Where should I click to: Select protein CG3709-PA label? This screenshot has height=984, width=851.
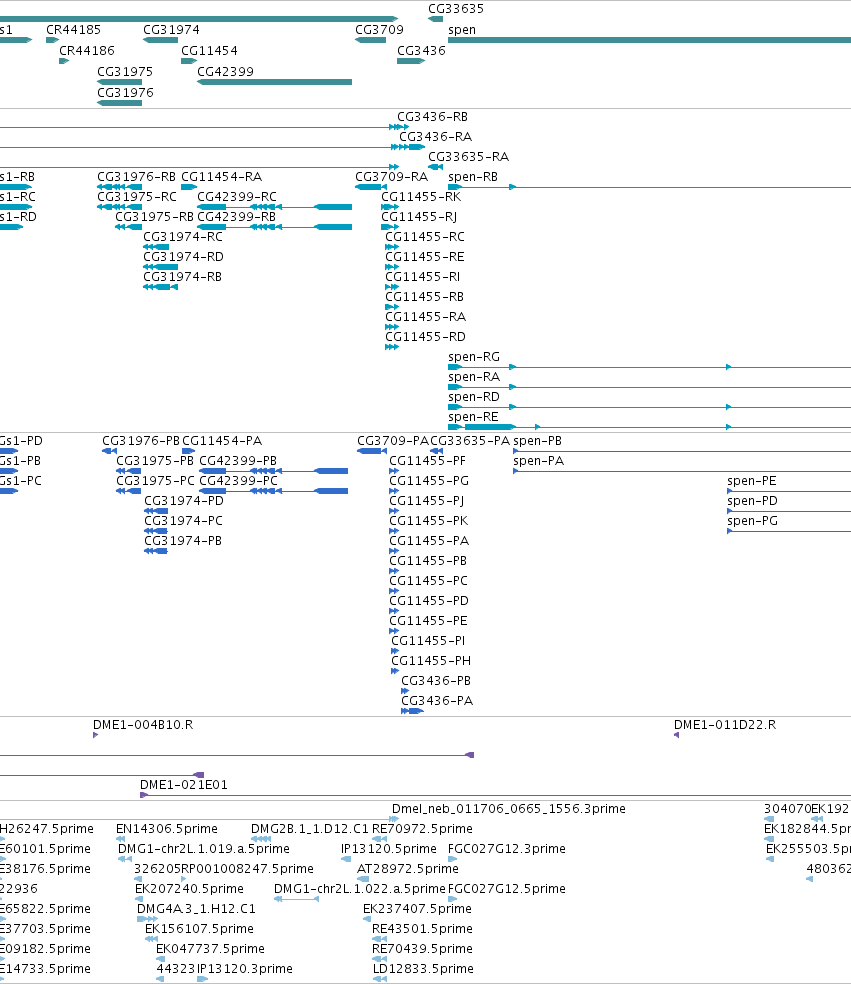click(x=393, y=441)
